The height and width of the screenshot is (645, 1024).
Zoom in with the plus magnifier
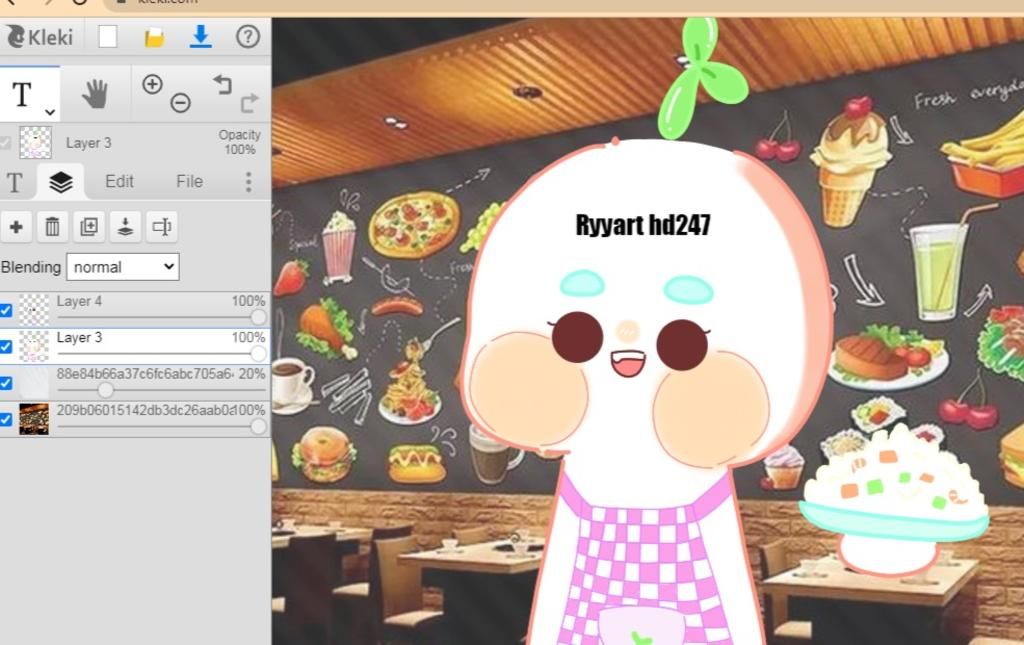152,84
